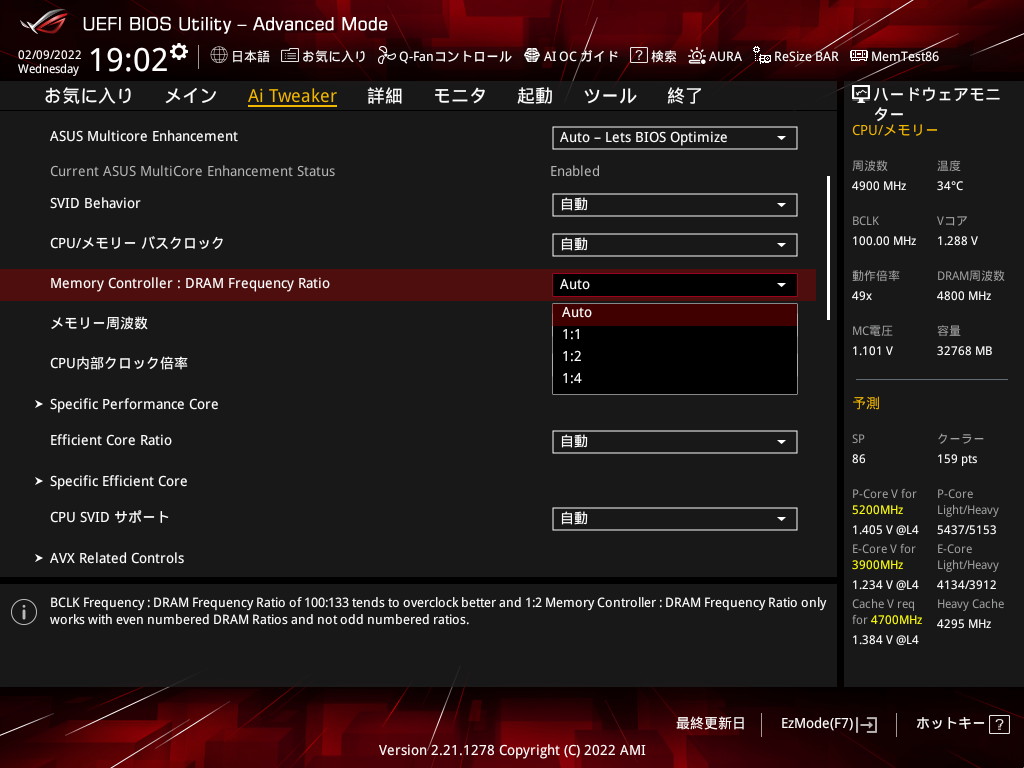
Task: Click the hardware monitor screen icon
Action: pos(861,95)
